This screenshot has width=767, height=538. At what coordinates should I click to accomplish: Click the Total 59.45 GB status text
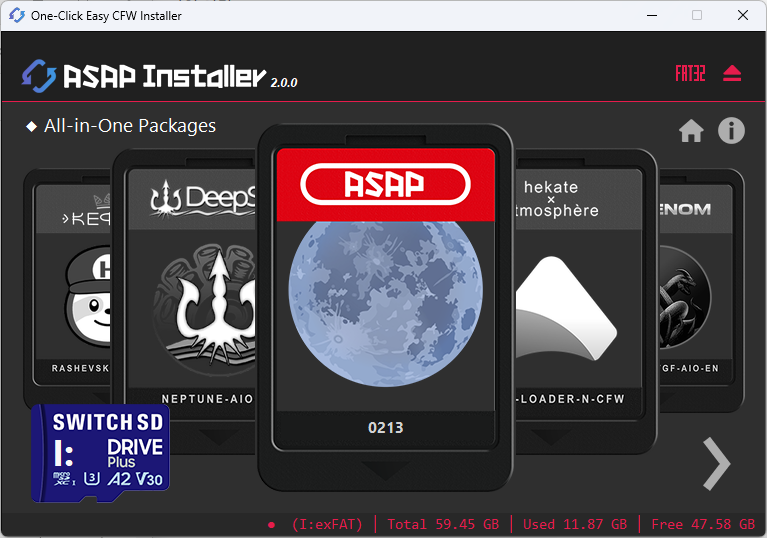(443, 524)
